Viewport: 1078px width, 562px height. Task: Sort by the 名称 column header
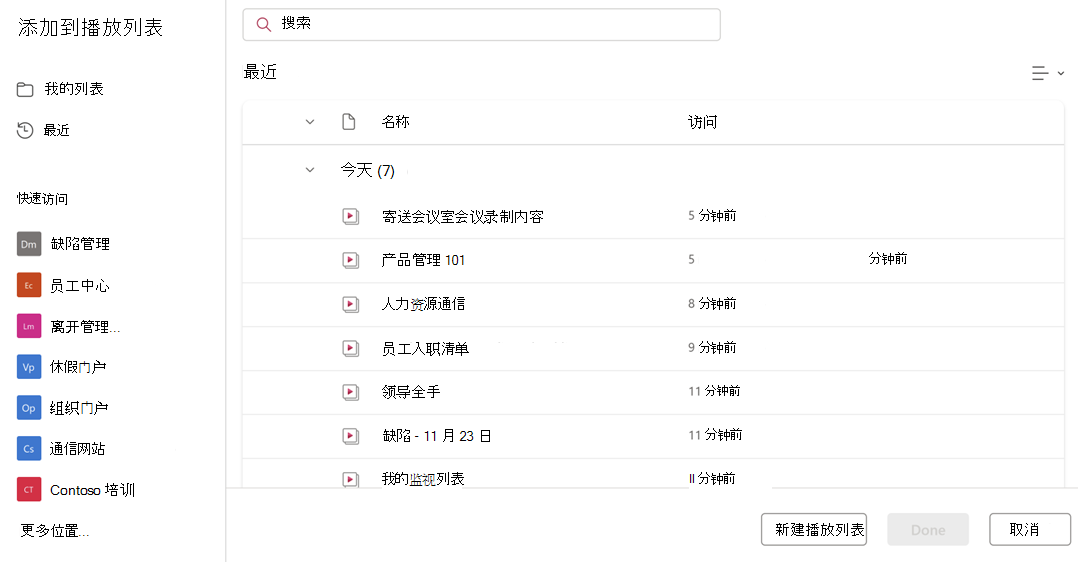[395, 122]
